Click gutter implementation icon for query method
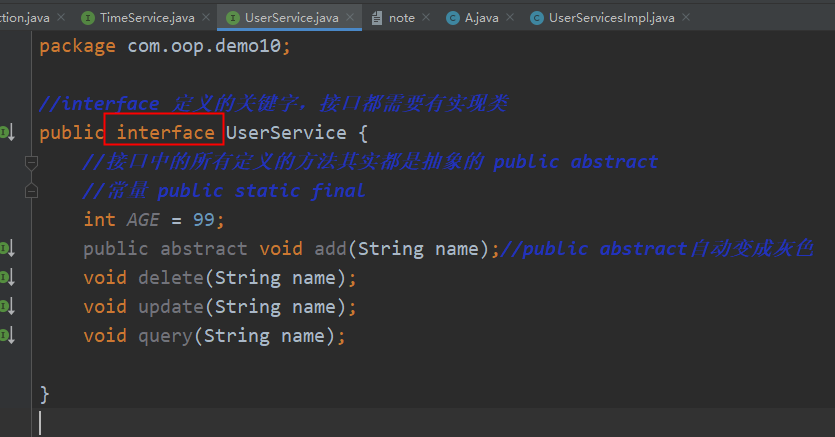Screen dimensions: 835x437 pyautogui.click(x=7, y=336)
